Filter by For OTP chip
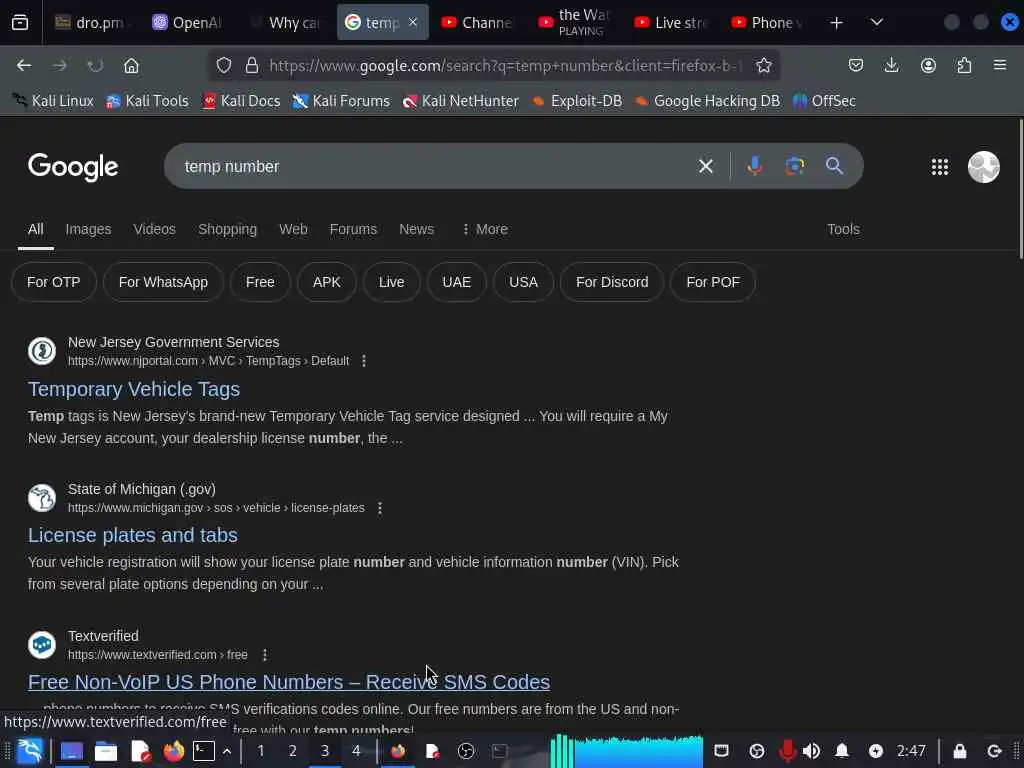1024x768 pixels. coord(54,282)
